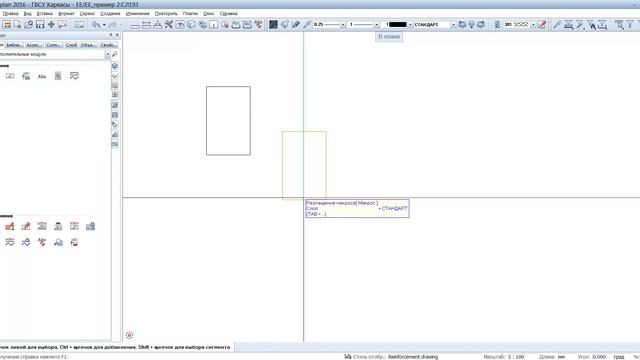Click the first red icon in the lower palette

10,226
